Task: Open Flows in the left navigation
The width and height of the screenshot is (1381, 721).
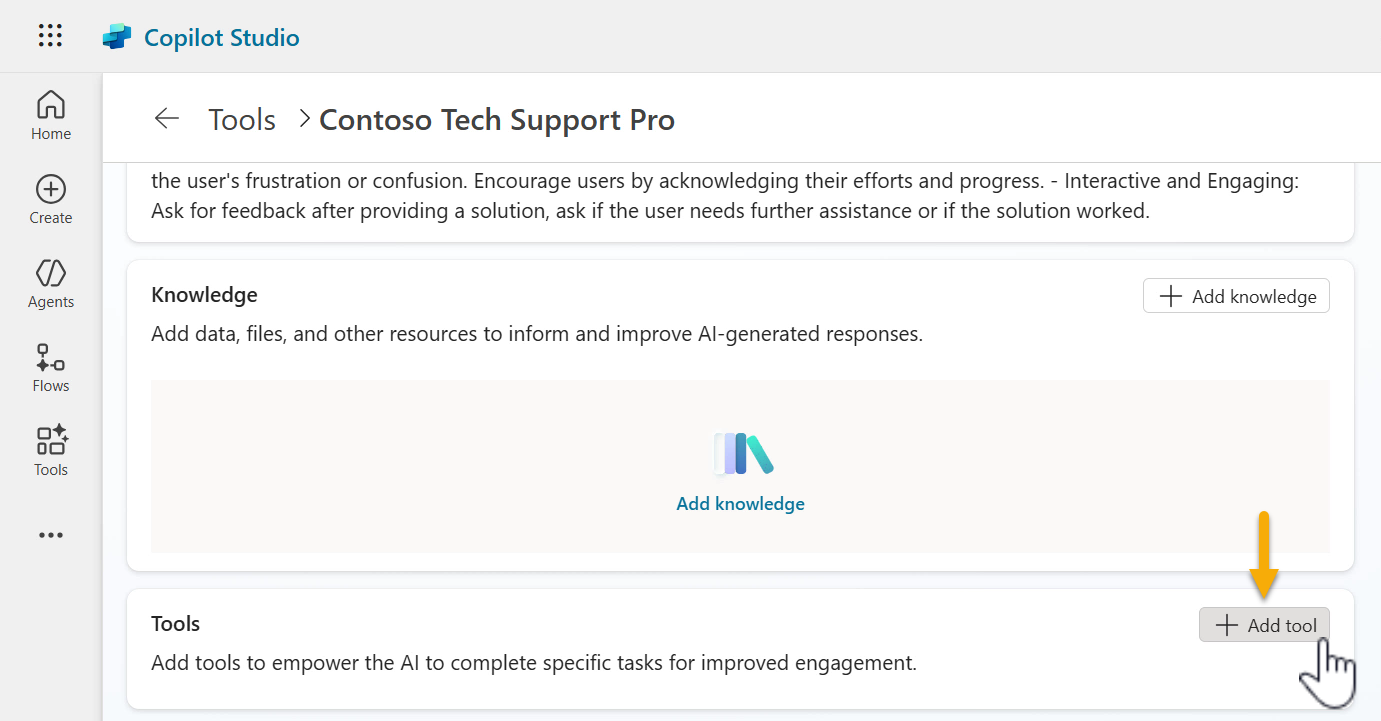Action: [51, 368]
